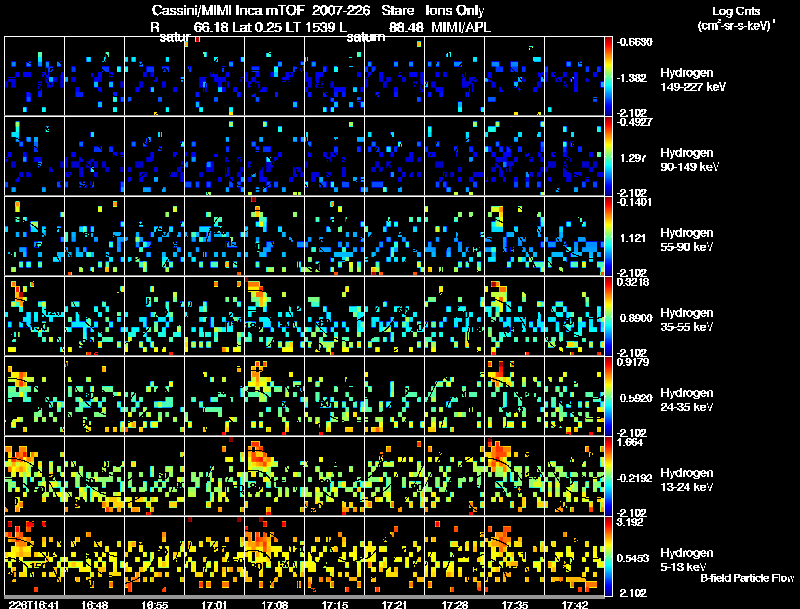This screenshot has width=800, height=609.
Task: Click the 1.297 color scale value
Action: click(x=633, y=158)
